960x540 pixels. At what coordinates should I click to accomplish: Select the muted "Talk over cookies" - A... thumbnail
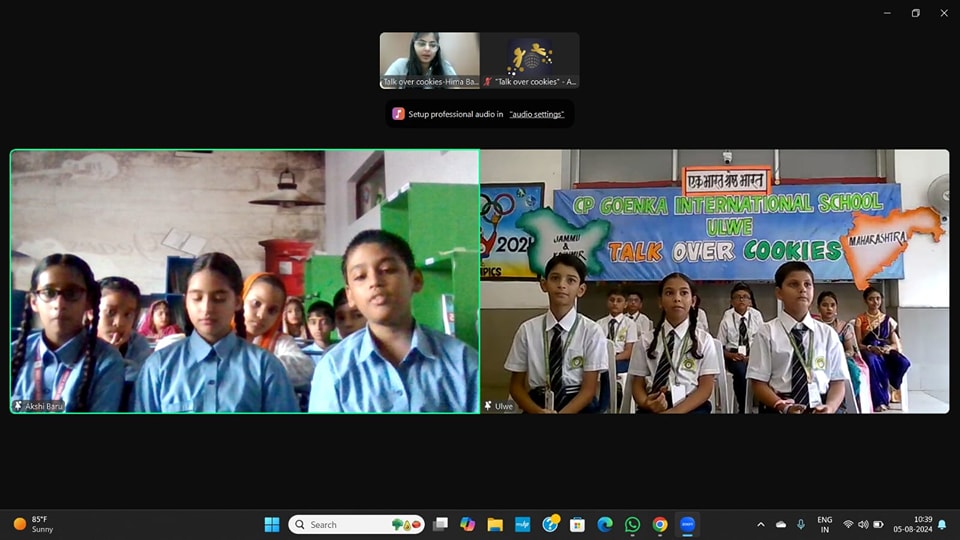(530, 61)
